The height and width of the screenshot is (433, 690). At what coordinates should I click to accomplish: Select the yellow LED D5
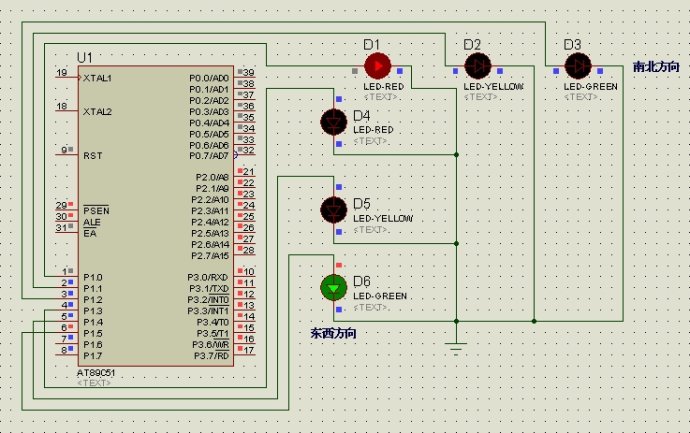click(334, 210)
